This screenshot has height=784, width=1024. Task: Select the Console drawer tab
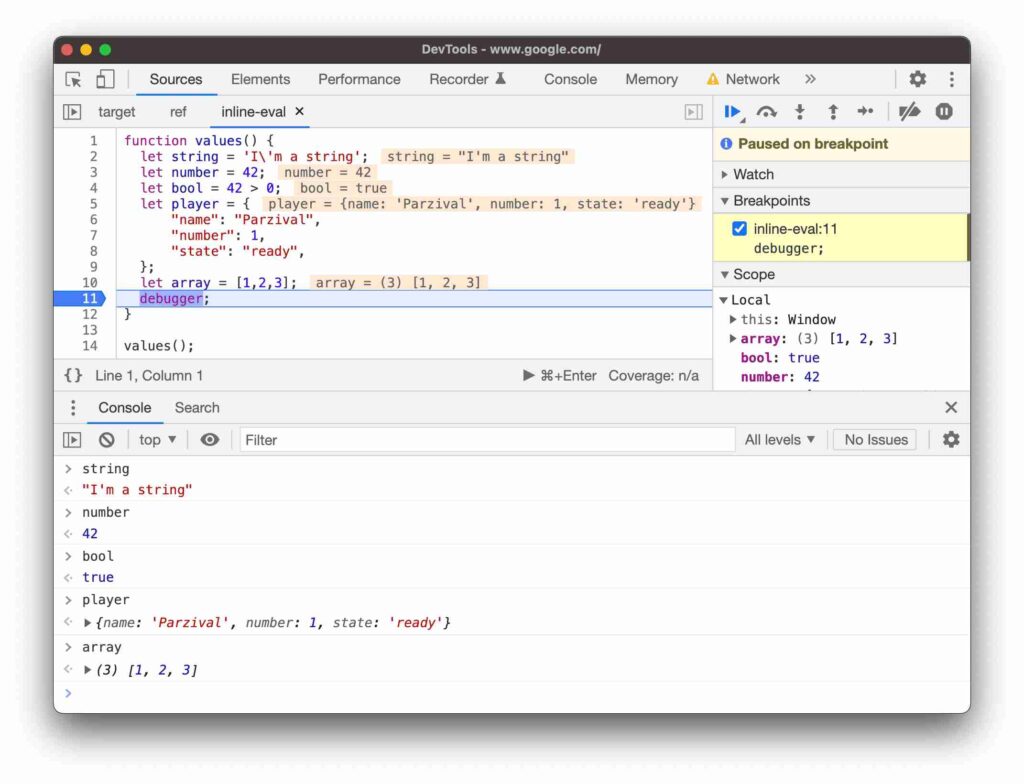124,408
